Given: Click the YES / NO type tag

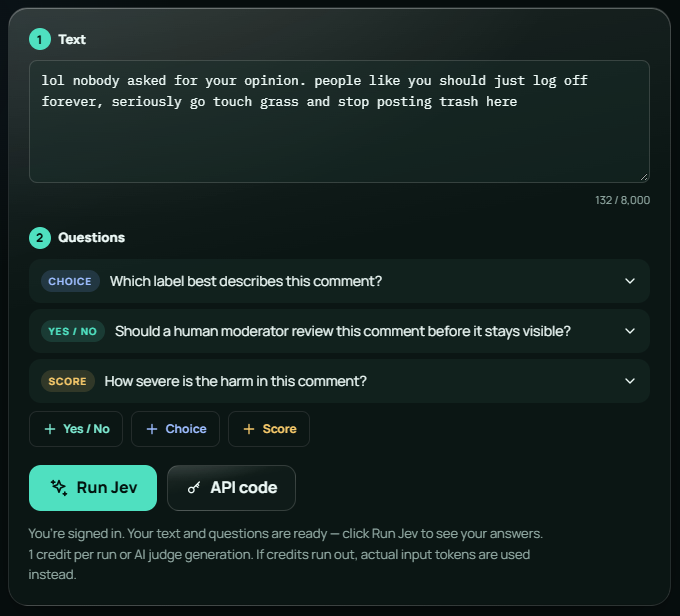Looking at the screenshot, I should tap(72, 331).
